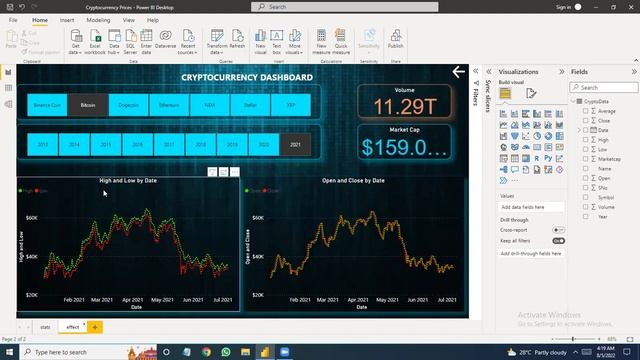
Task: Choose the Python visual icon
Action: pyautogui.click(x=548, y=158)
